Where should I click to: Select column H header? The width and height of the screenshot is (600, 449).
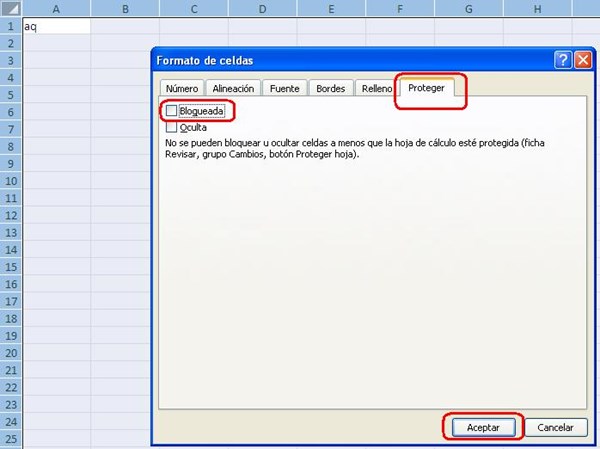tap(537, 8)
